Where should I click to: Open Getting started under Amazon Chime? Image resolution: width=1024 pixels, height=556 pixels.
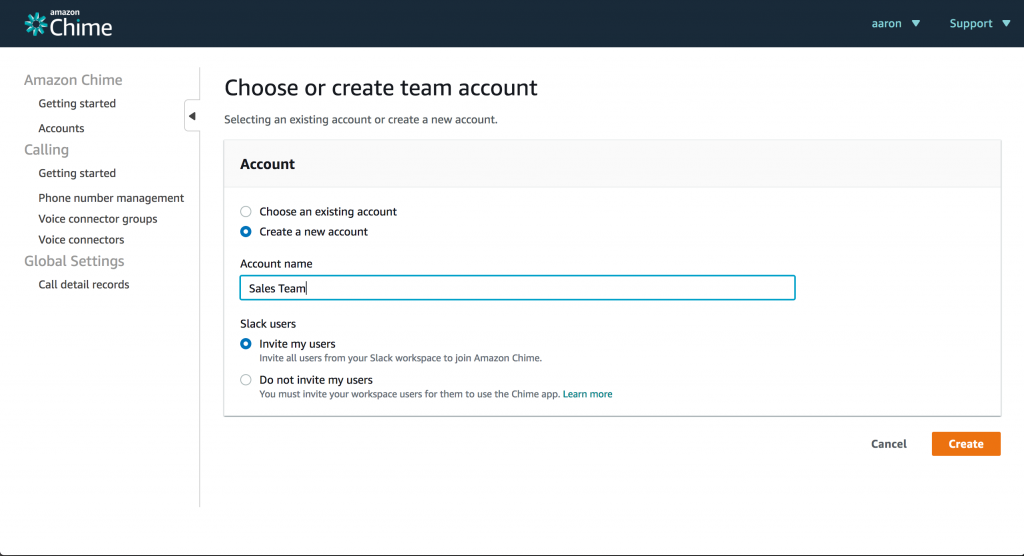coord(77,103)
